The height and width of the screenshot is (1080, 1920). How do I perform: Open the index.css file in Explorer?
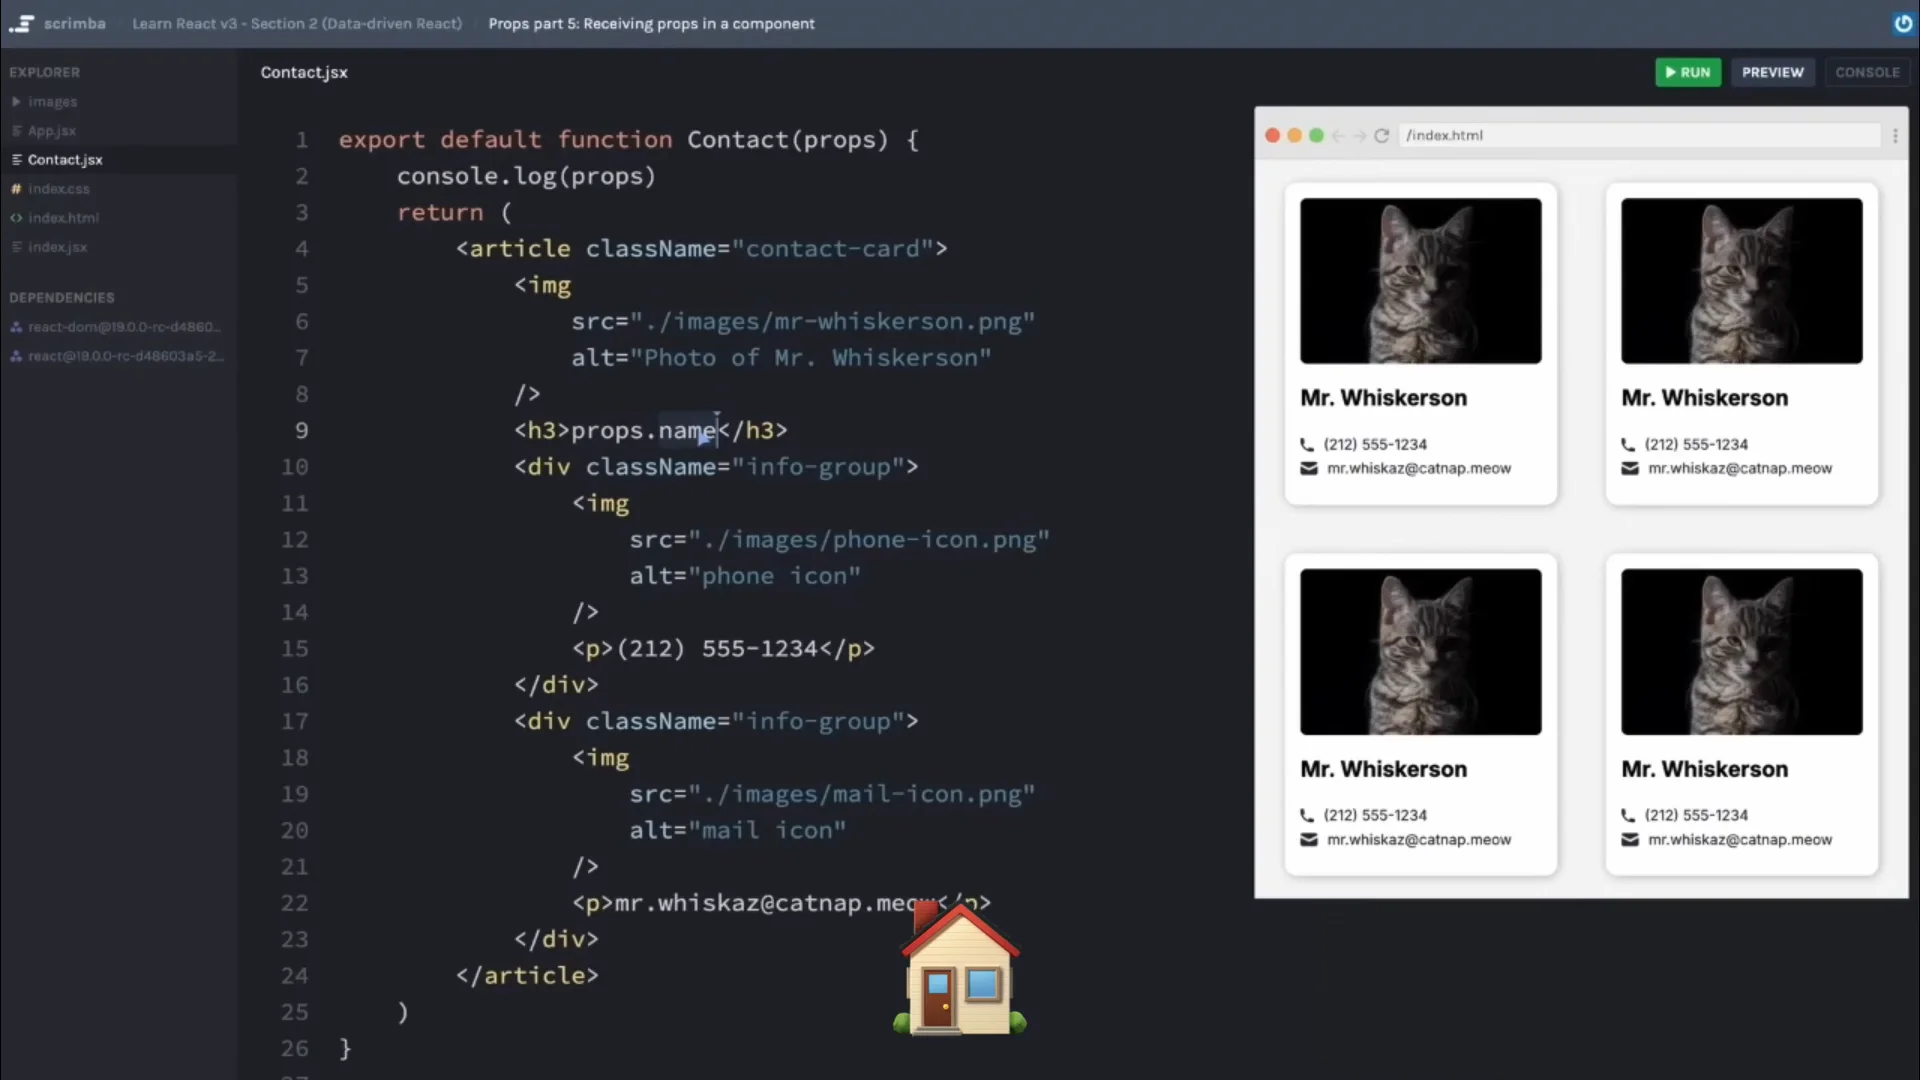click(x=59, y=188)
